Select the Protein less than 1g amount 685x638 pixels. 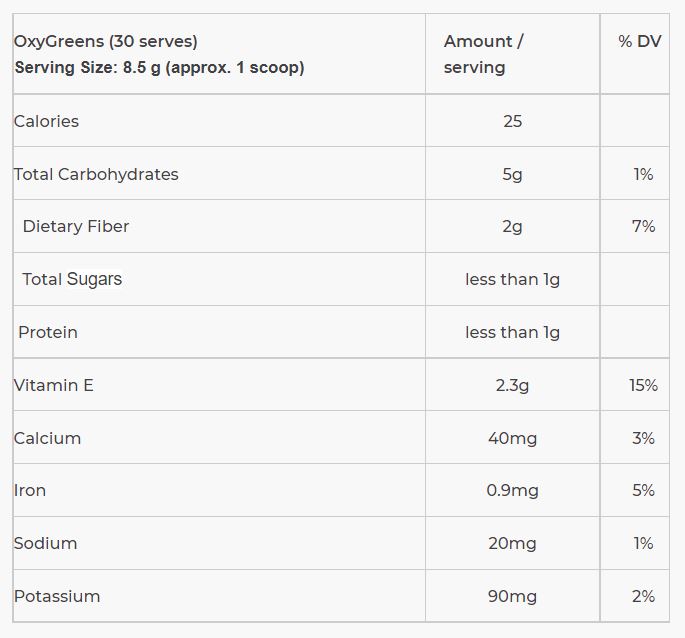(x=512, y=333)
